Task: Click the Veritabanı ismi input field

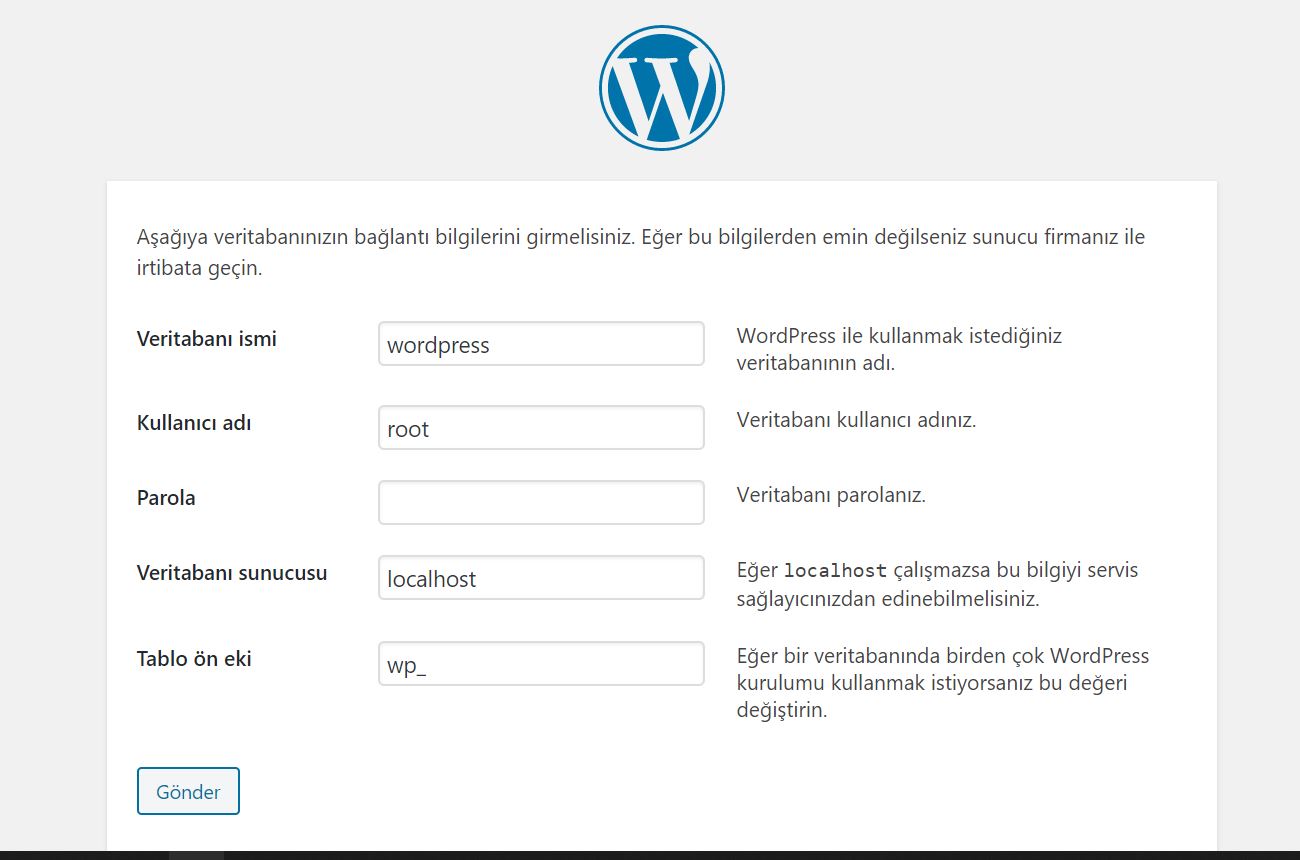Action: [x=541, y=344]
